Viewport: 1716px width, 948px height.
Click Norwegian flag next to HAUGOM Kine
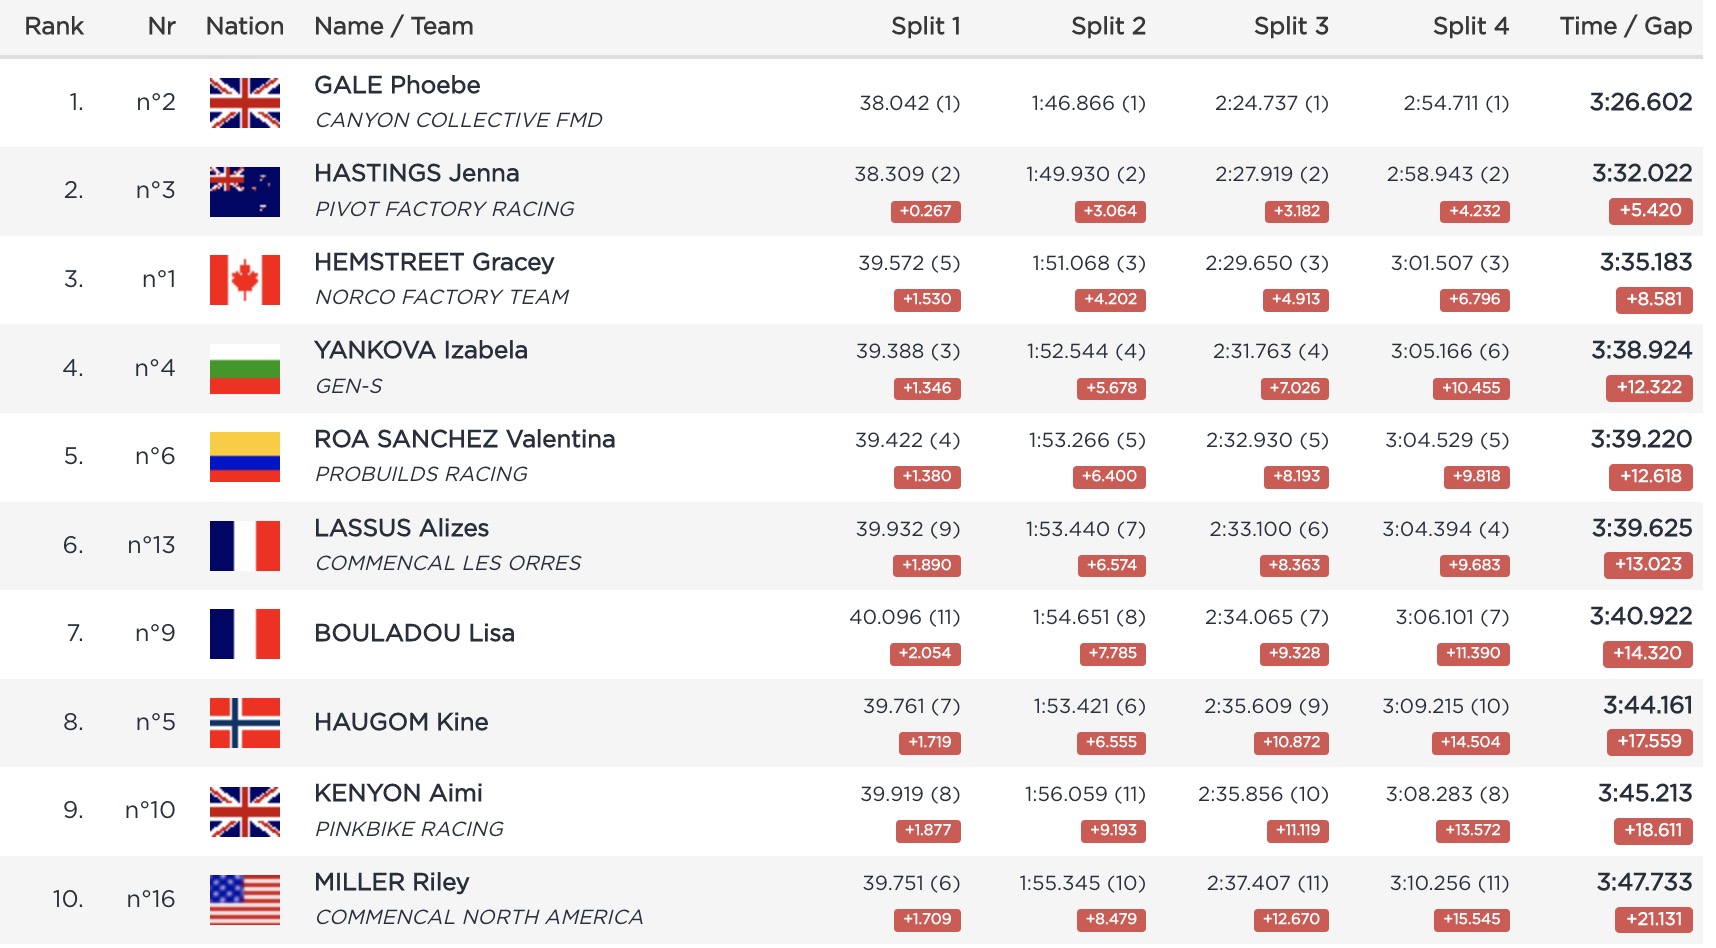[244, 722]
